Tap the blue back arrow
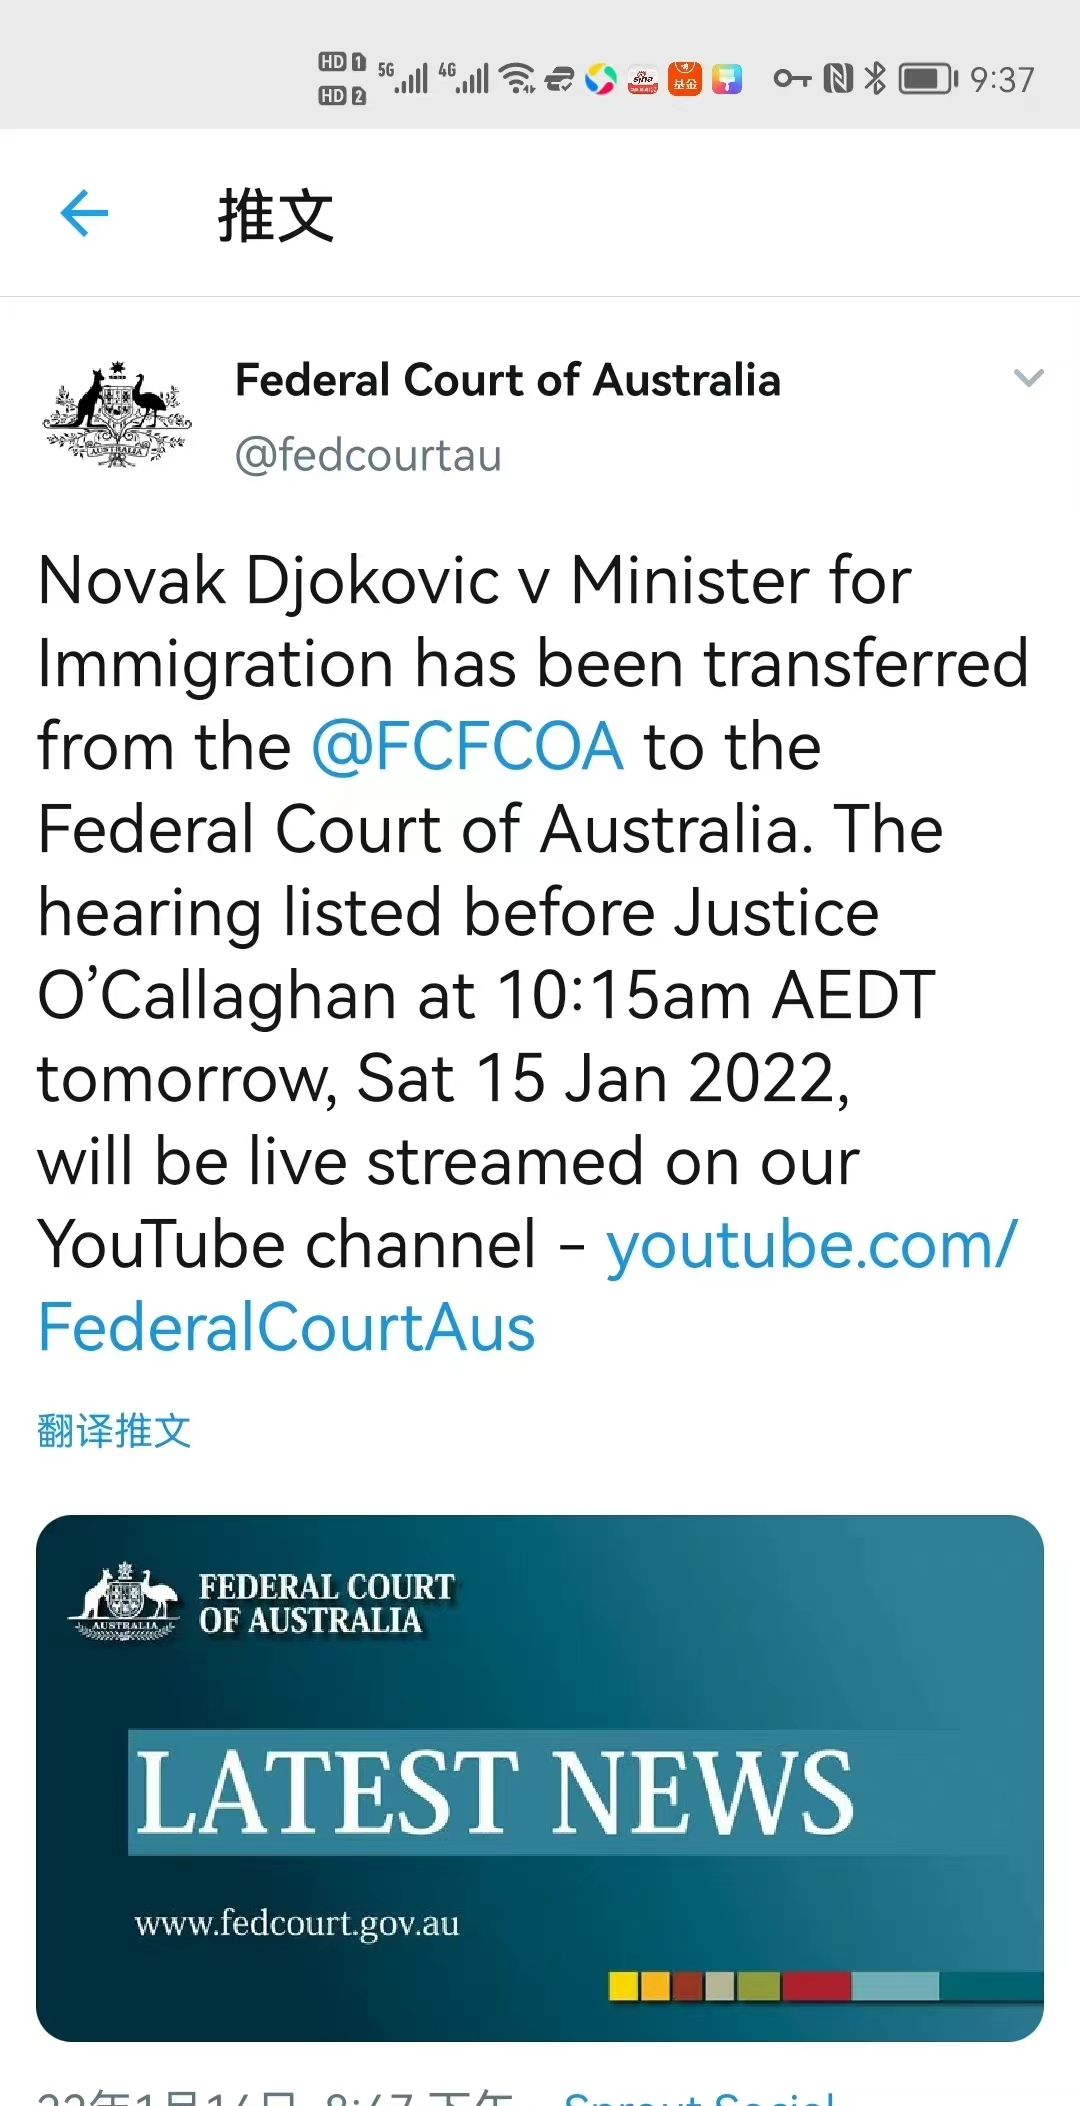Screen dimensions: 1080x2106 coord(84,213)
